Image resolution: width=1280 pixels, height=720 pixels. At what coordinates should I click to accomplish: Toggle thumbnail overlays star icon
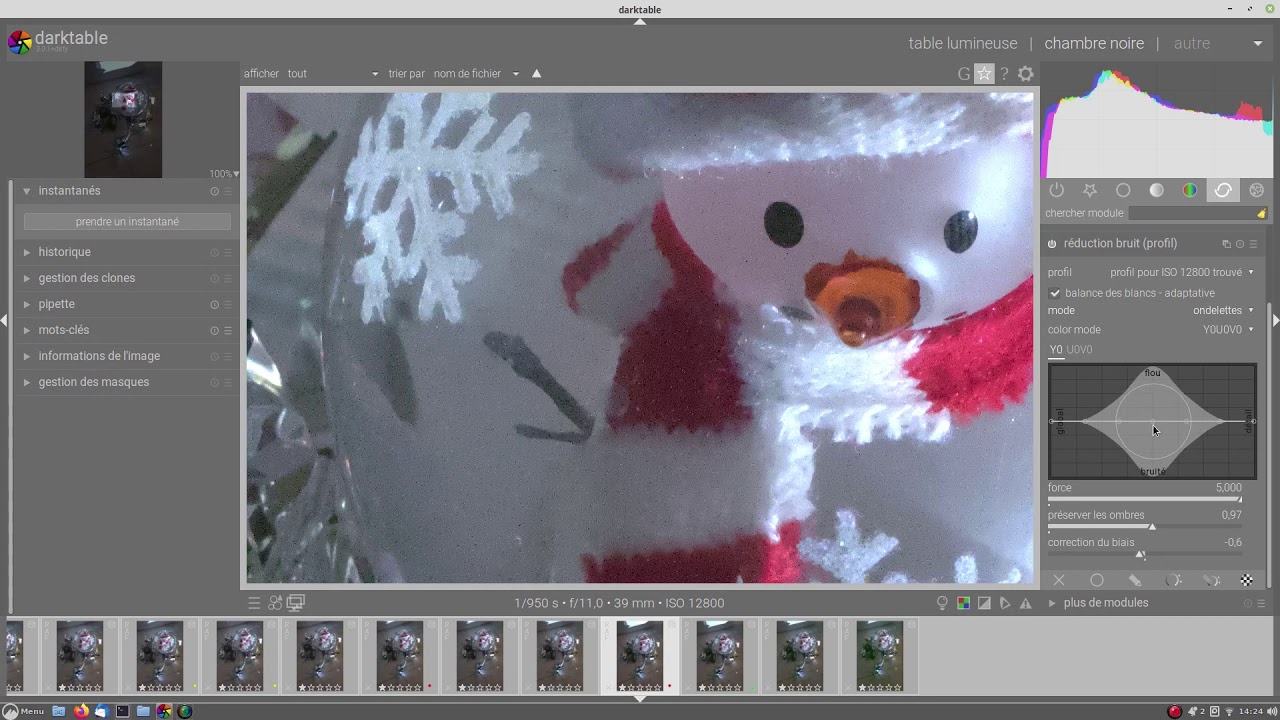(985, 74)
